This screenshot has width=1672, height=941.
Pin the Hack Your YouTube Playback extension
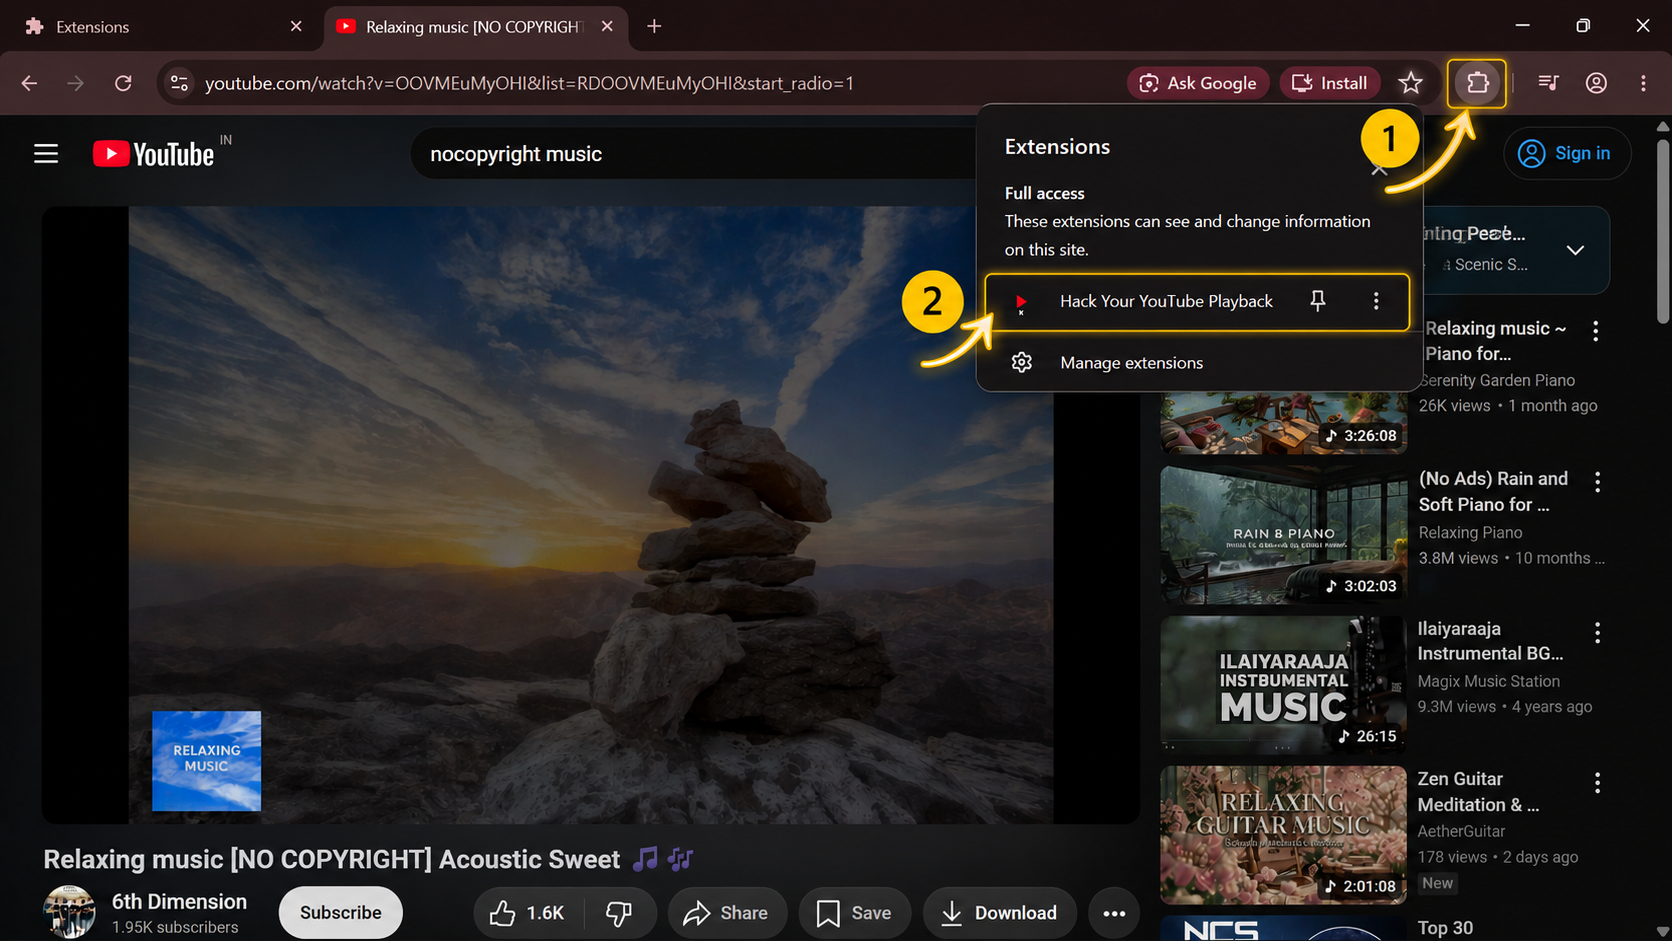point(1318,301)
